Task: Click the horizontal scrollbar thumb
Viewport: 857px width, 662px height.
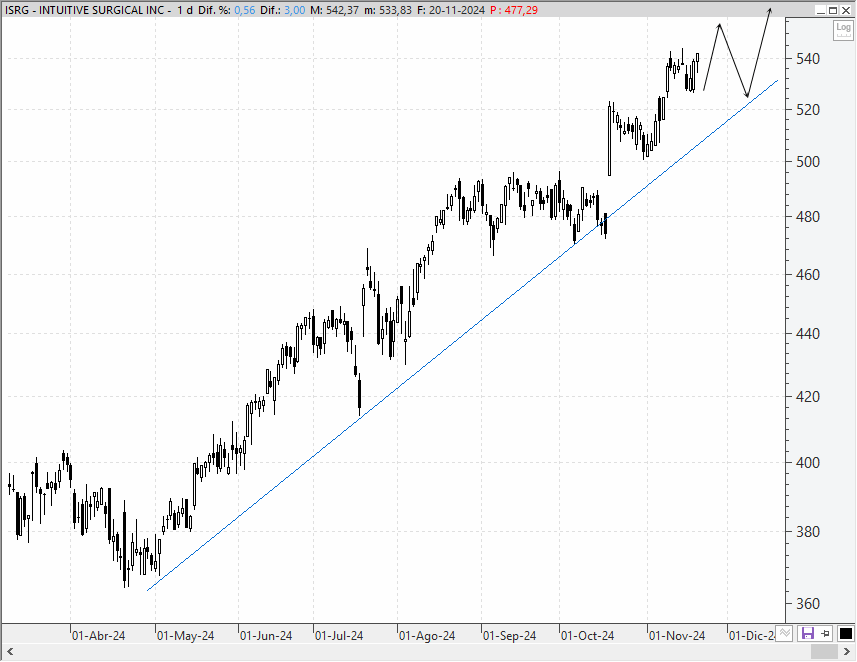Action: [x=824, y=652]
